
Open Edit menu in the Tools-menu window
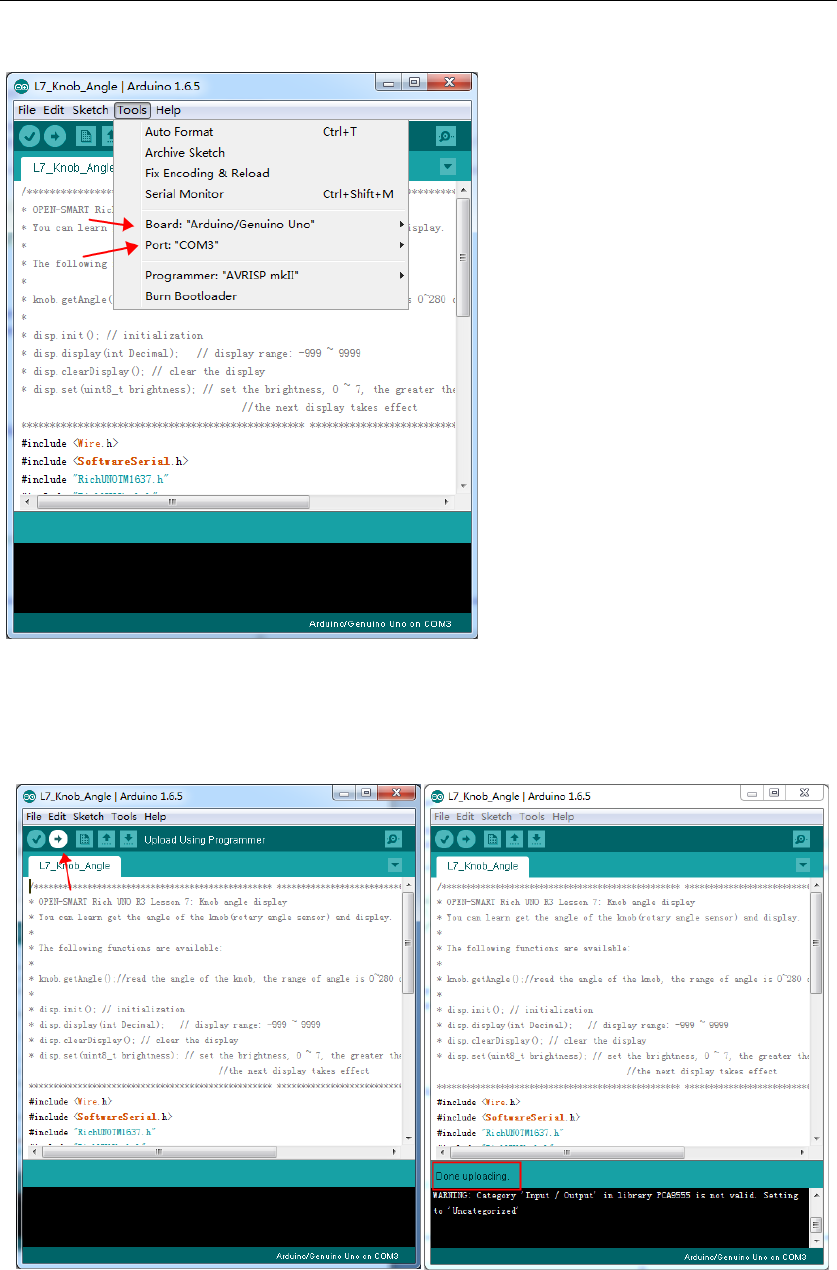point(54,110)
